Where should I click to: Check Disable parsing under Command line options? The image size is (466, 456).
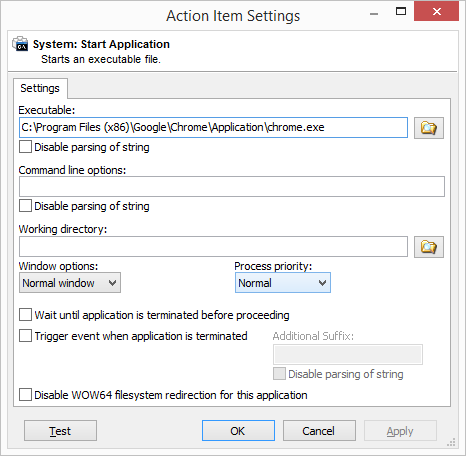coord(25,206)
